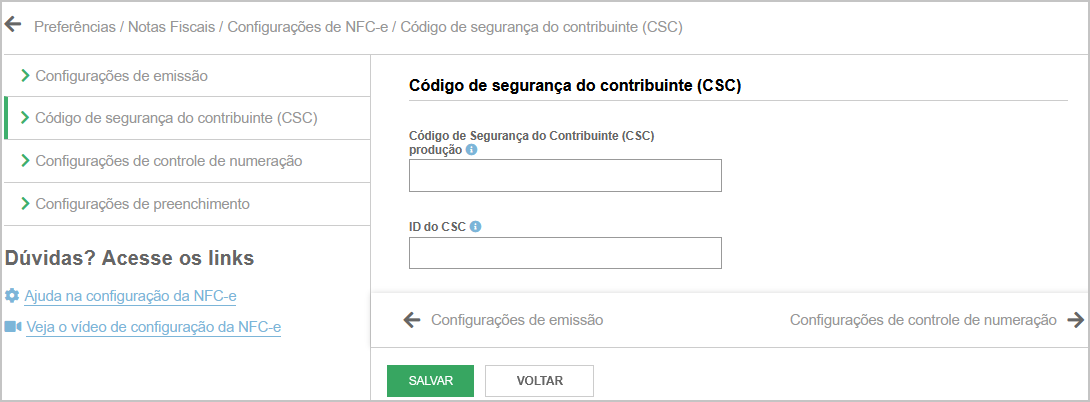
Task: Click the ID do CSC input field
Action: [565, 252]
